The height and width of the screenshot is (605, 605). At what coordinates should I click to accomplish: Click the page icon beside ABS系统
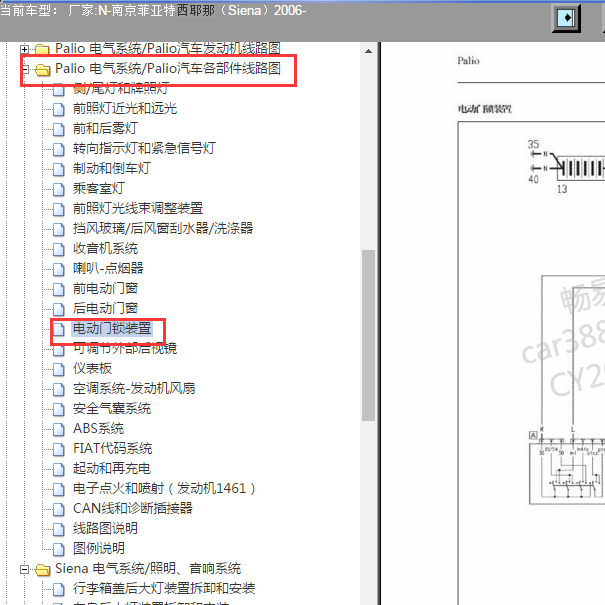pyautogui.click(x=59, y=429)
